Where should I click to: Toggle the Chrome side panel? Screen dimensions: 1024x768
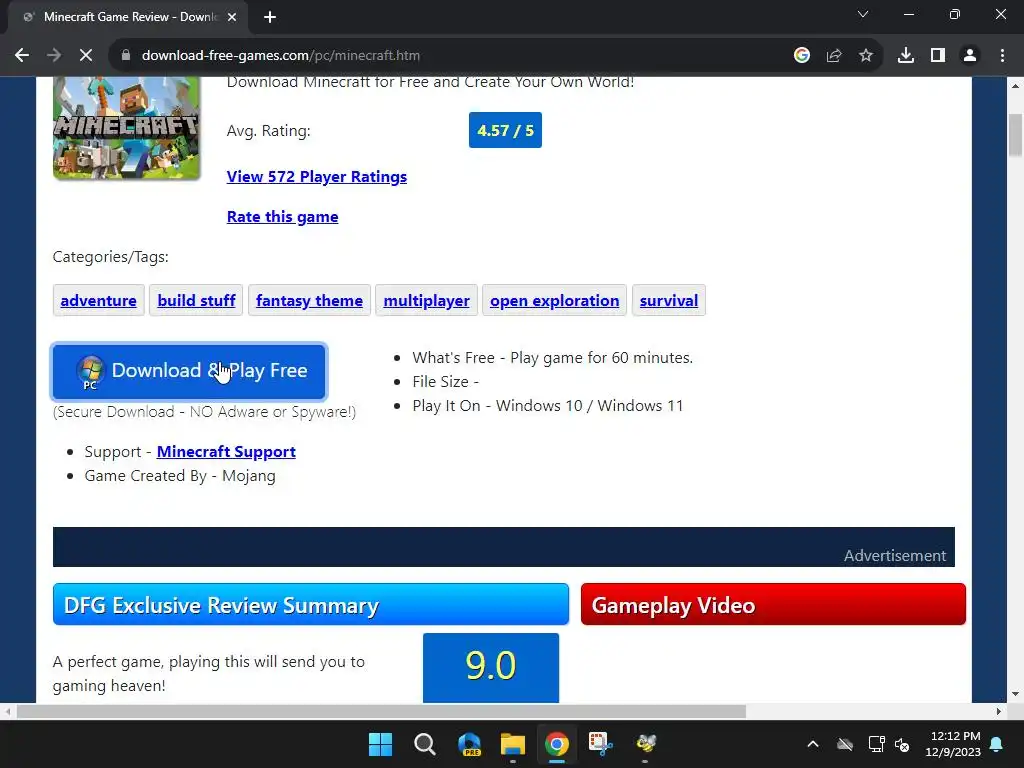click(938, 56)
